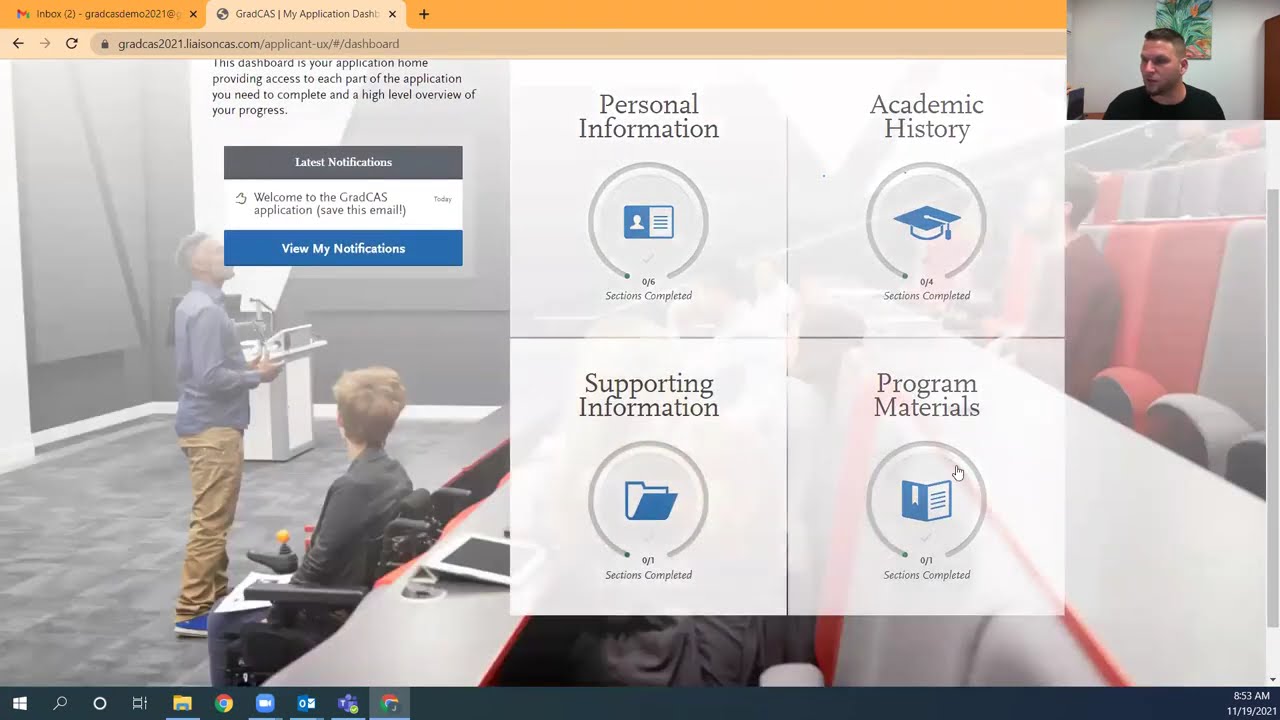Select the Supporting Information heading
The image size is (1280, 720).
[648, 396]
